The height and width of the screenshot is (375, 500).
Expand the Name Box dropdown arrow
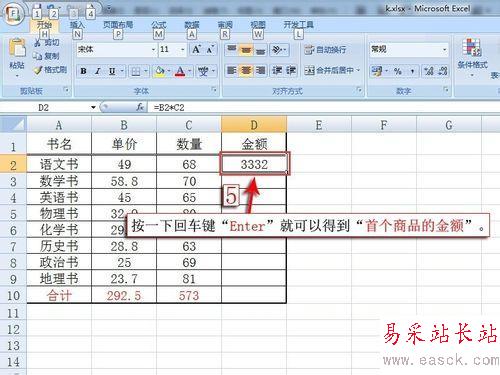93,107
